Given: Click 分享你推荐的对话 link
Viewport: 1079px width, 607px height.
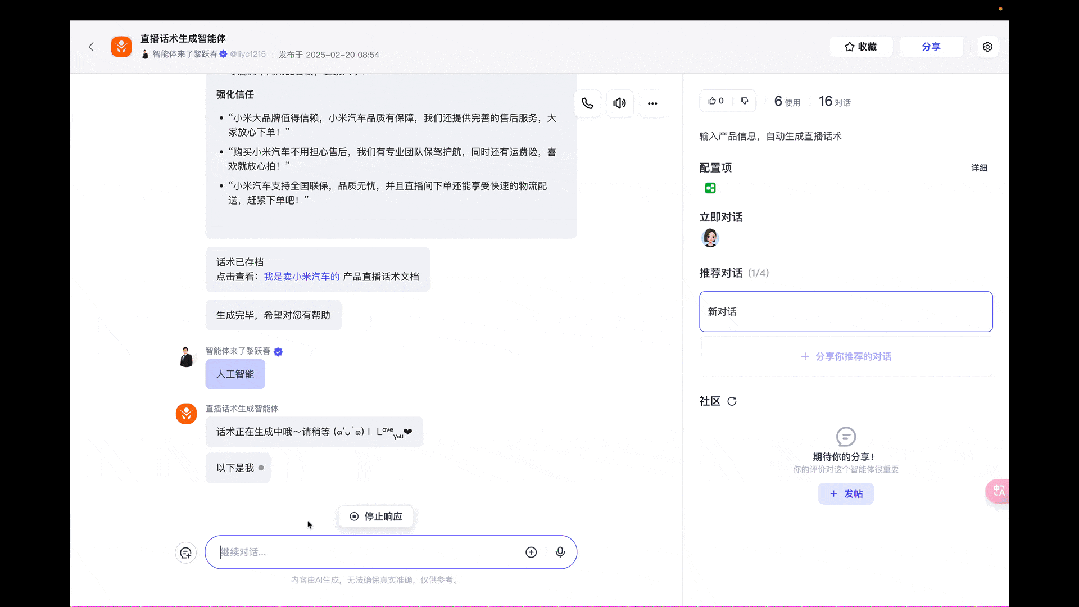Looking at the screenshot, I should point(846,356).
